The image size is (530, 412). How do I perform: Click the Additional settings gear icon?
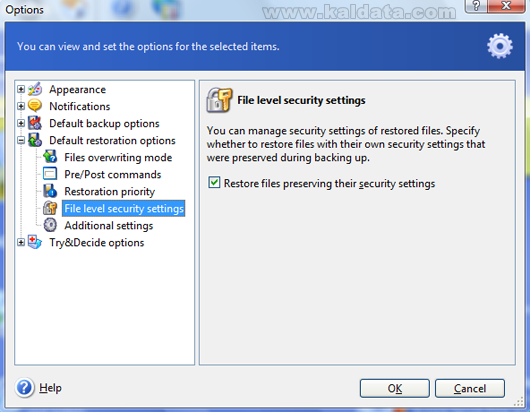point(50,225)
